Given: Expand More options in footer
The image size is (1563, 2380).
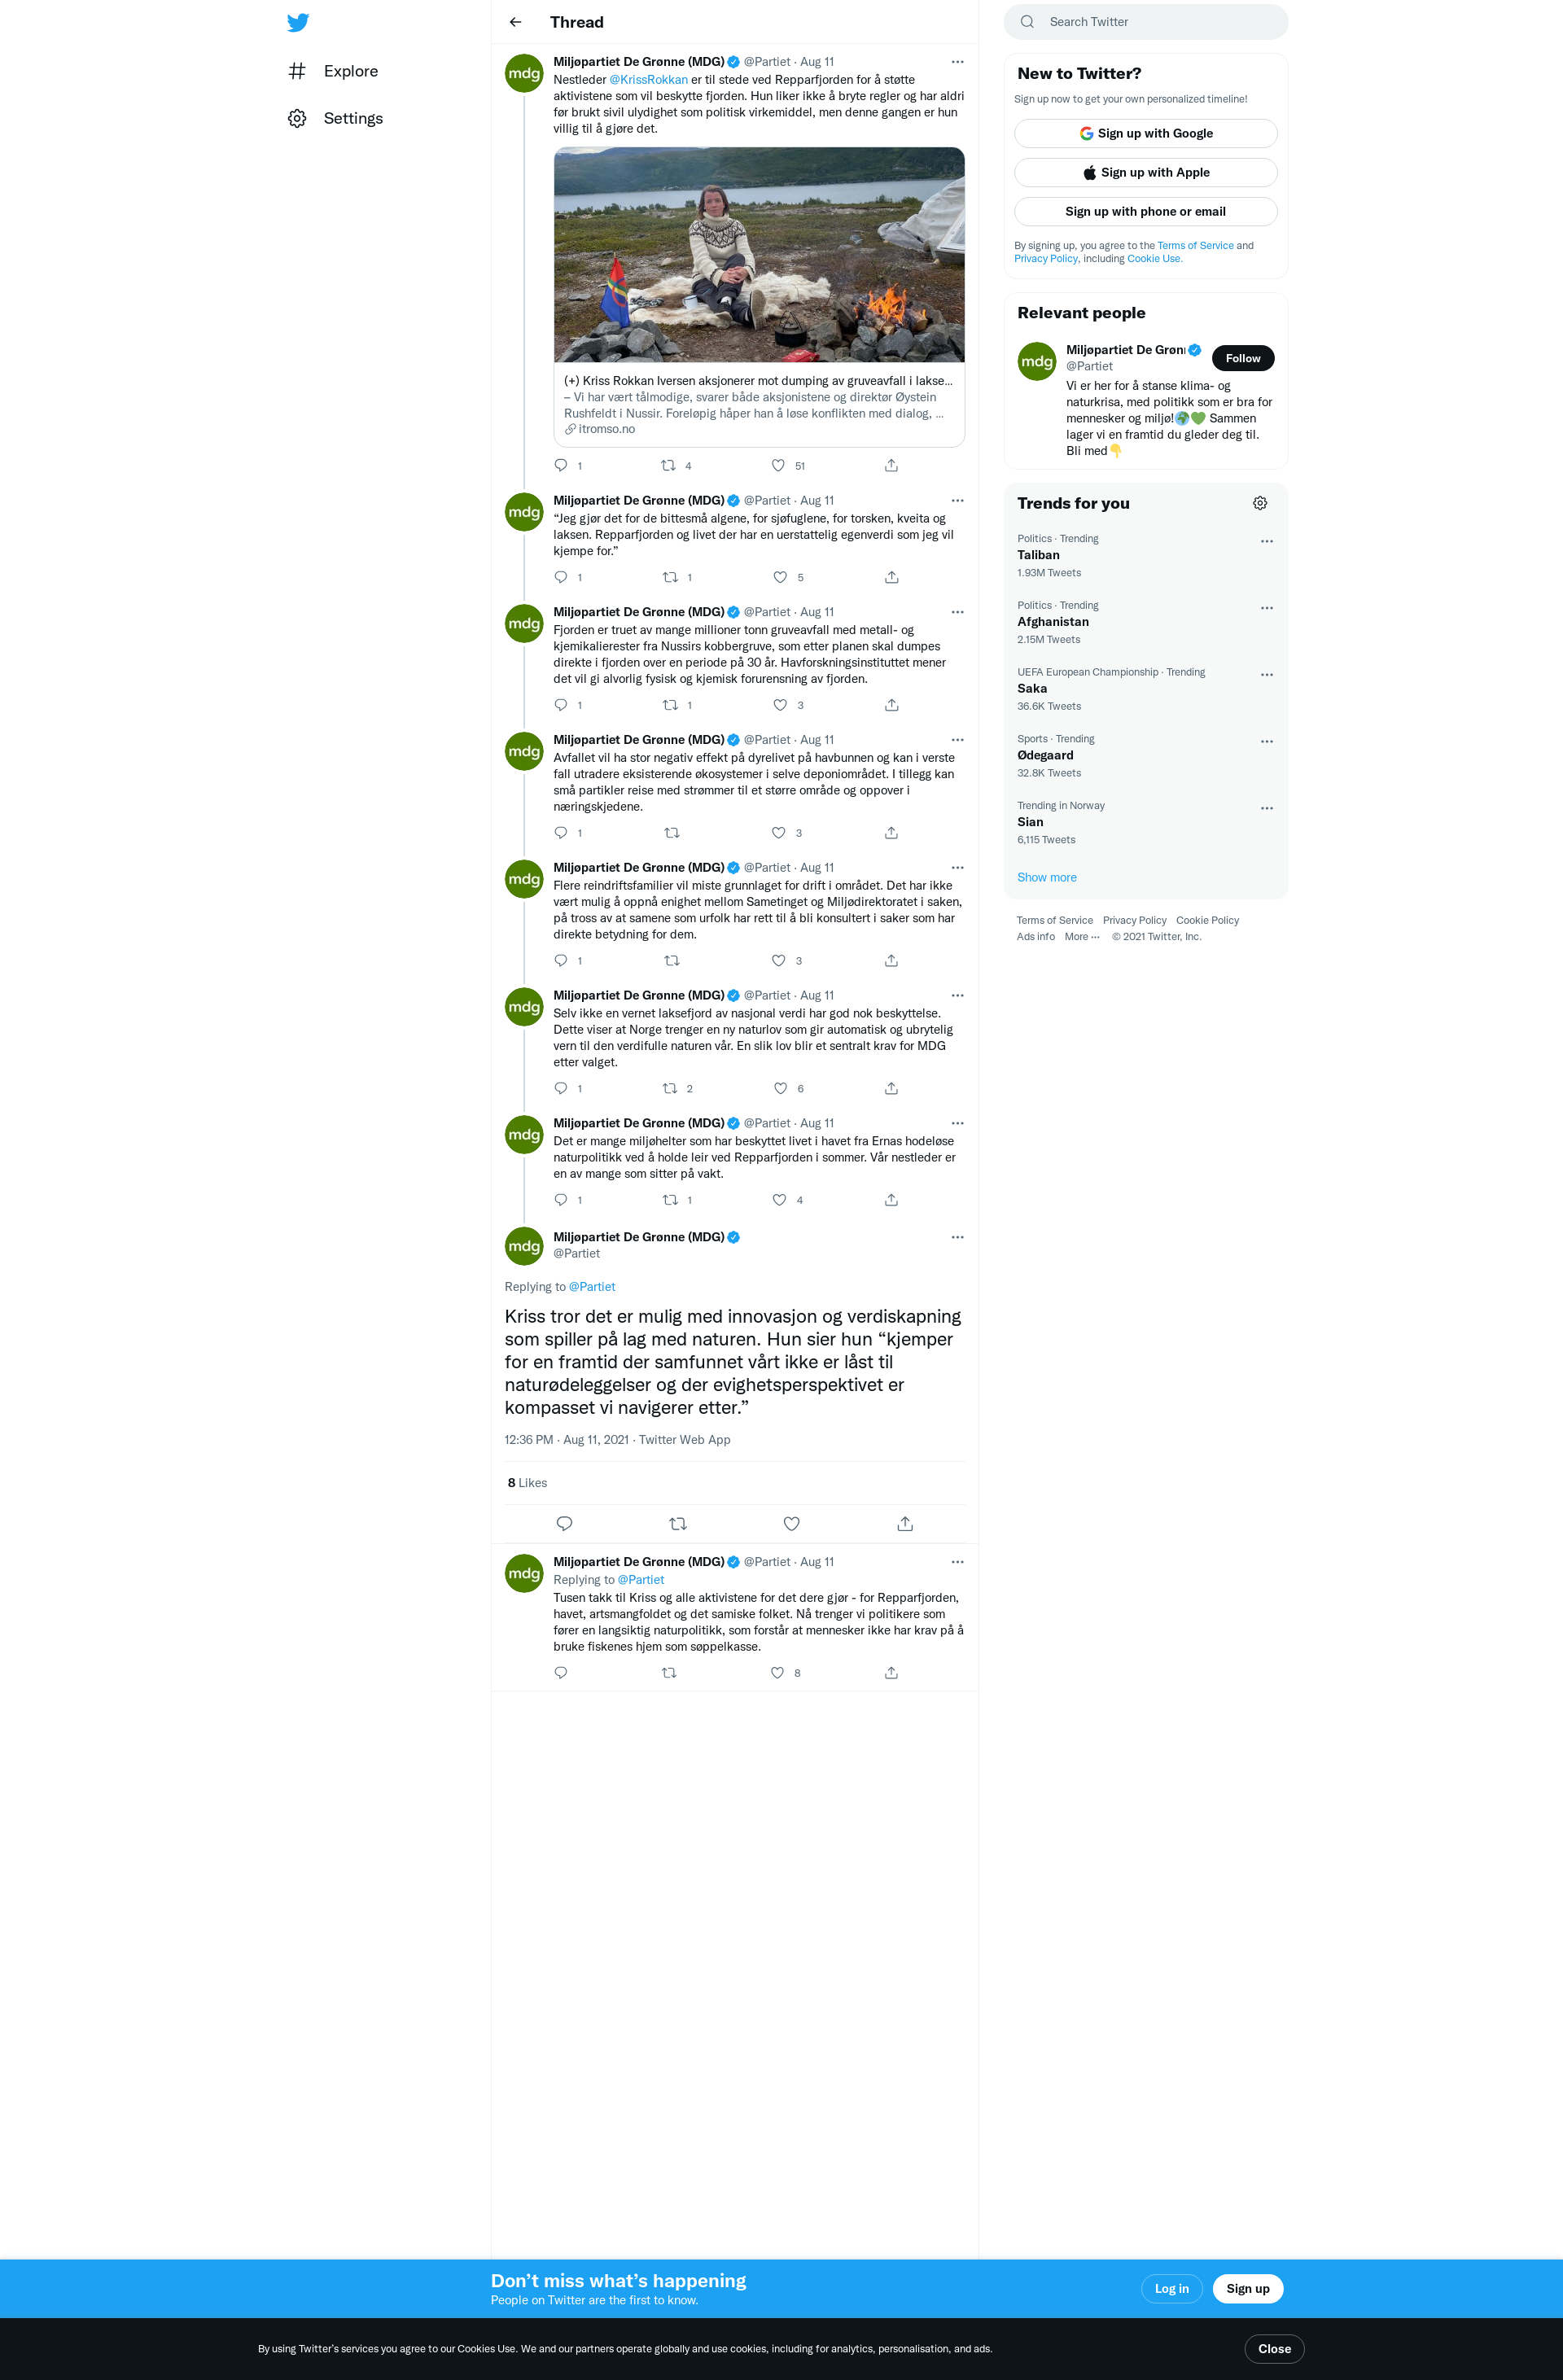Looking at the screenshot, I should coord(1082,937).
